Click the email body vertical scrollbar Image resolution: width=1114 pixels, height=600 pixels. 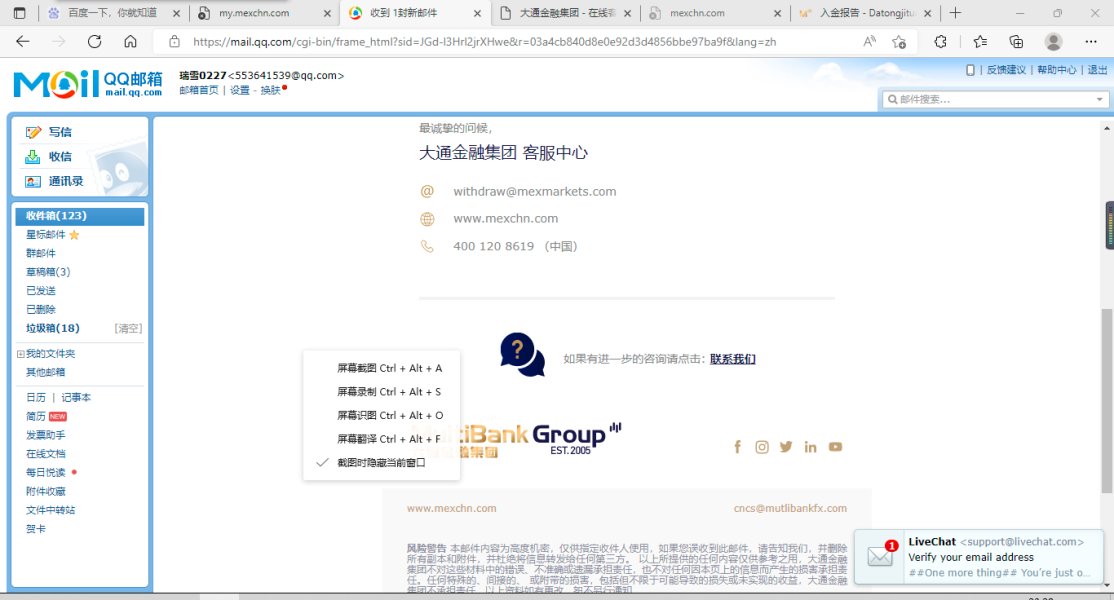click(1106, 401)
